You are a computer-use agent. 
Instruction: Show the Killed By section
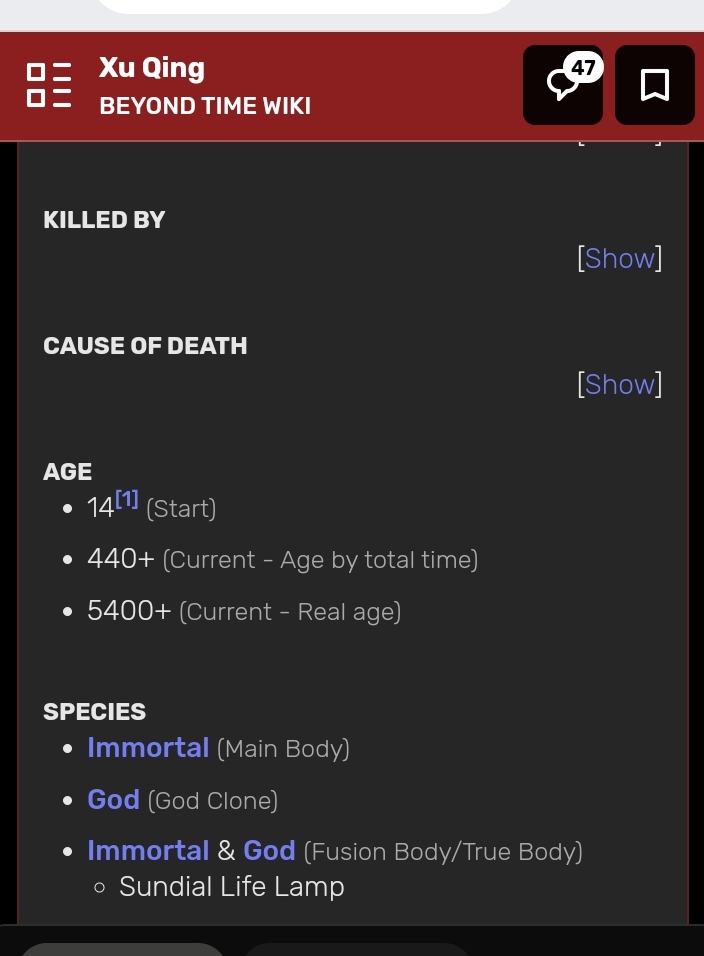pyautogui.click(x=619, y=259)
